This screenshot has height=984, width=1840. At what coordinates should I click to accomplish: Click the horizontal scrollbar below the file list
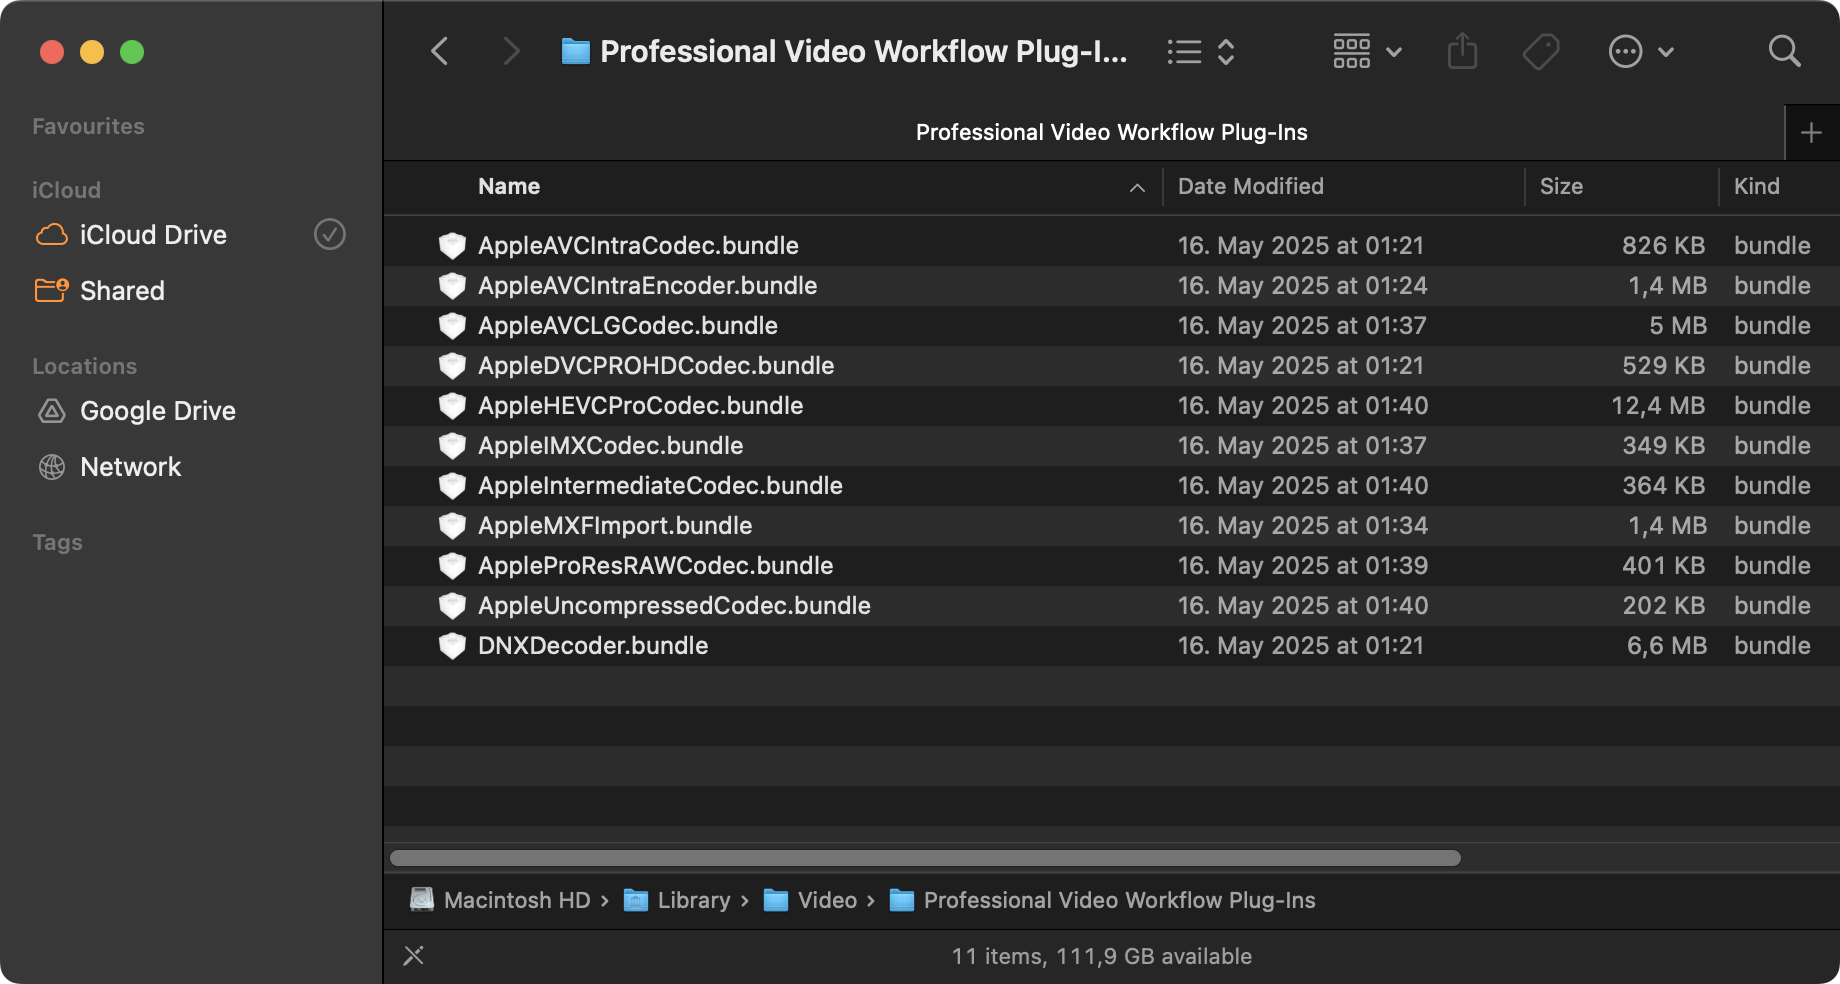coord(925,858)
